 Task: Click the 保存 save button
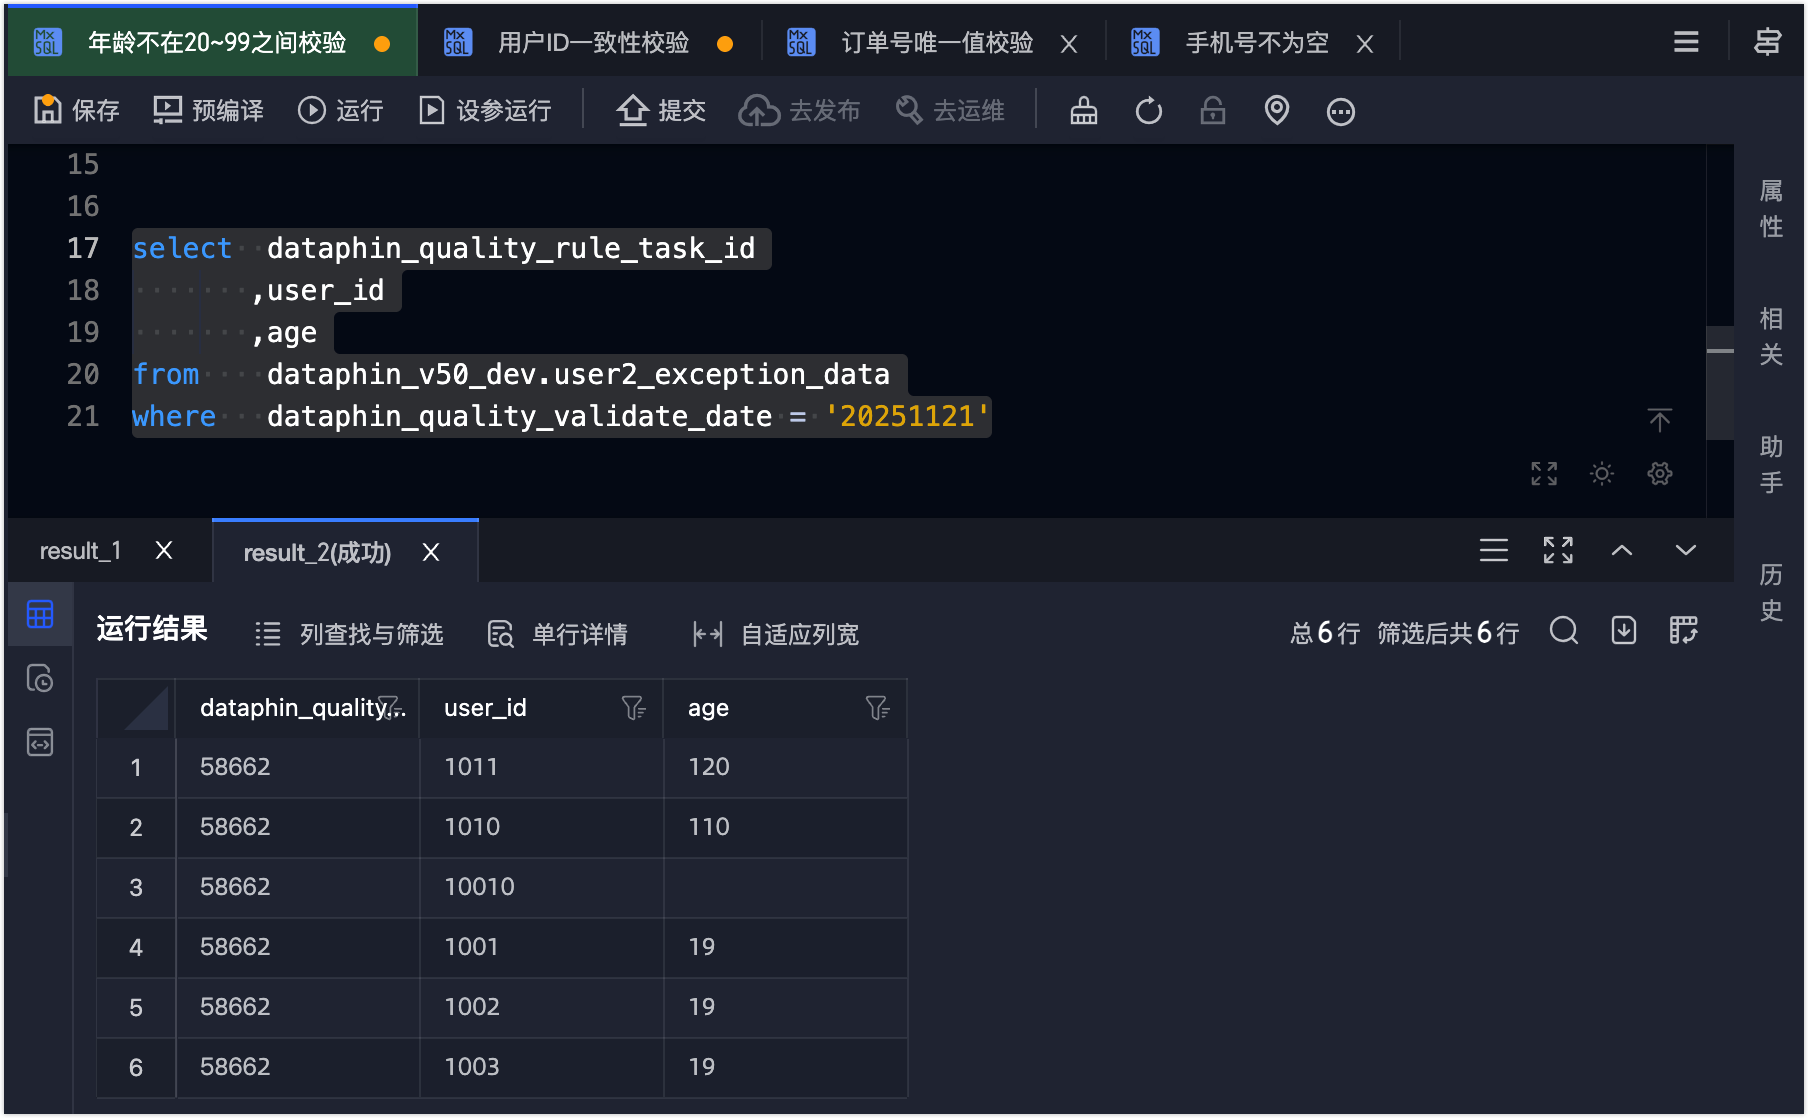point(76,110)
